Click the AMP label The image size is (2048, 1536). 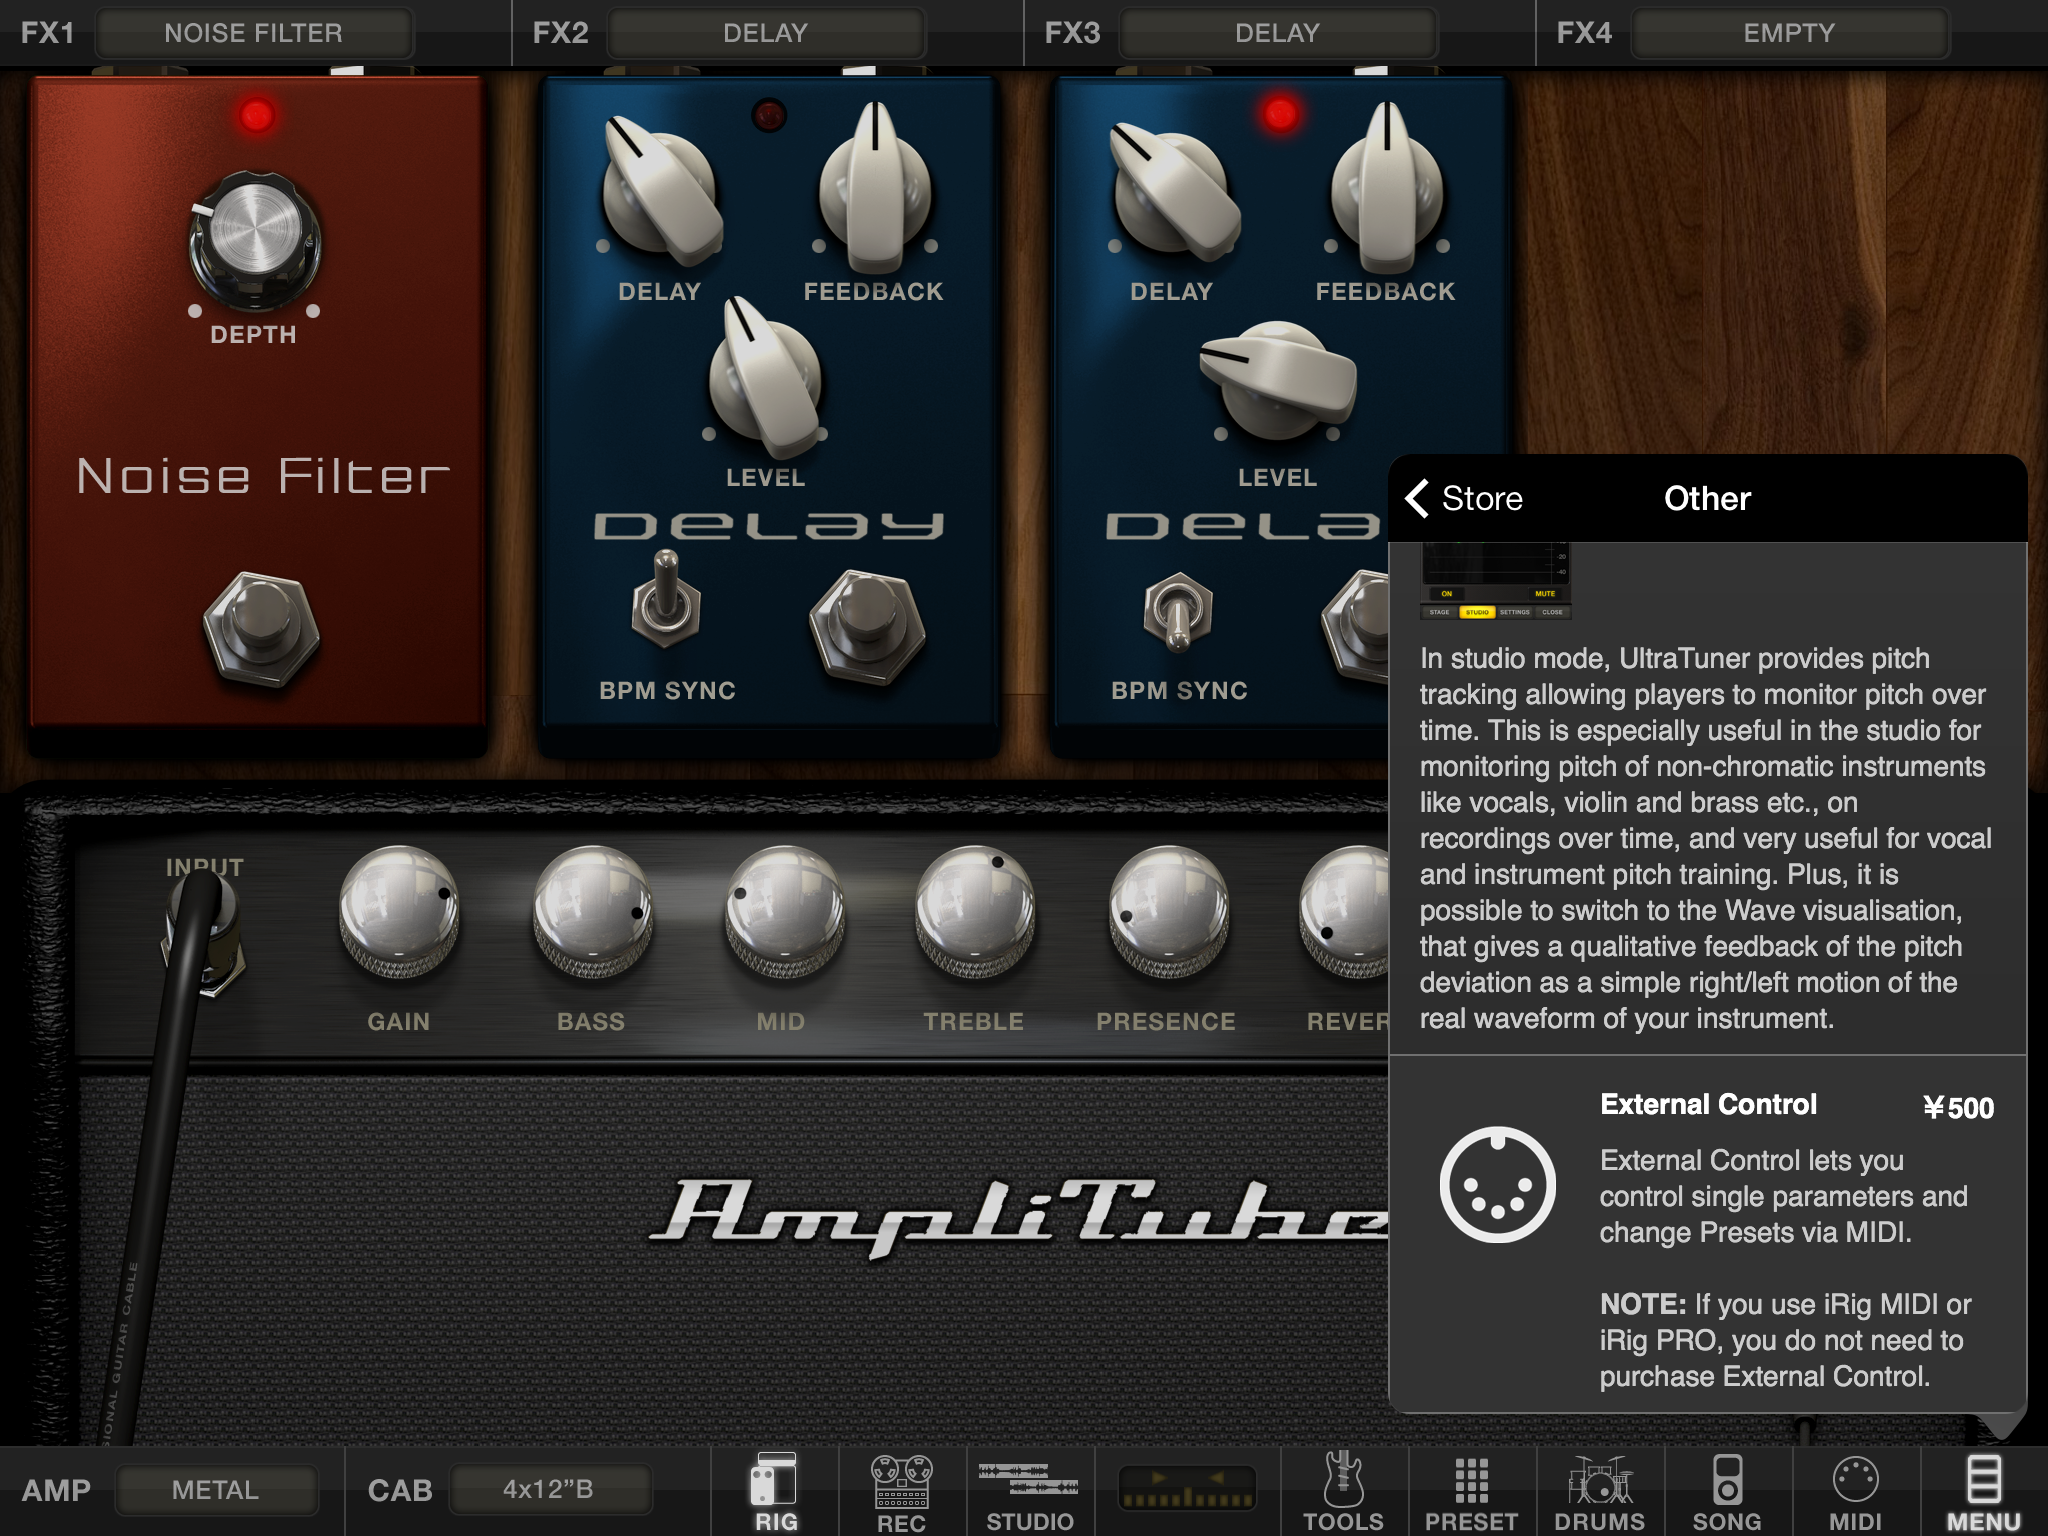tap(57, 1490)
